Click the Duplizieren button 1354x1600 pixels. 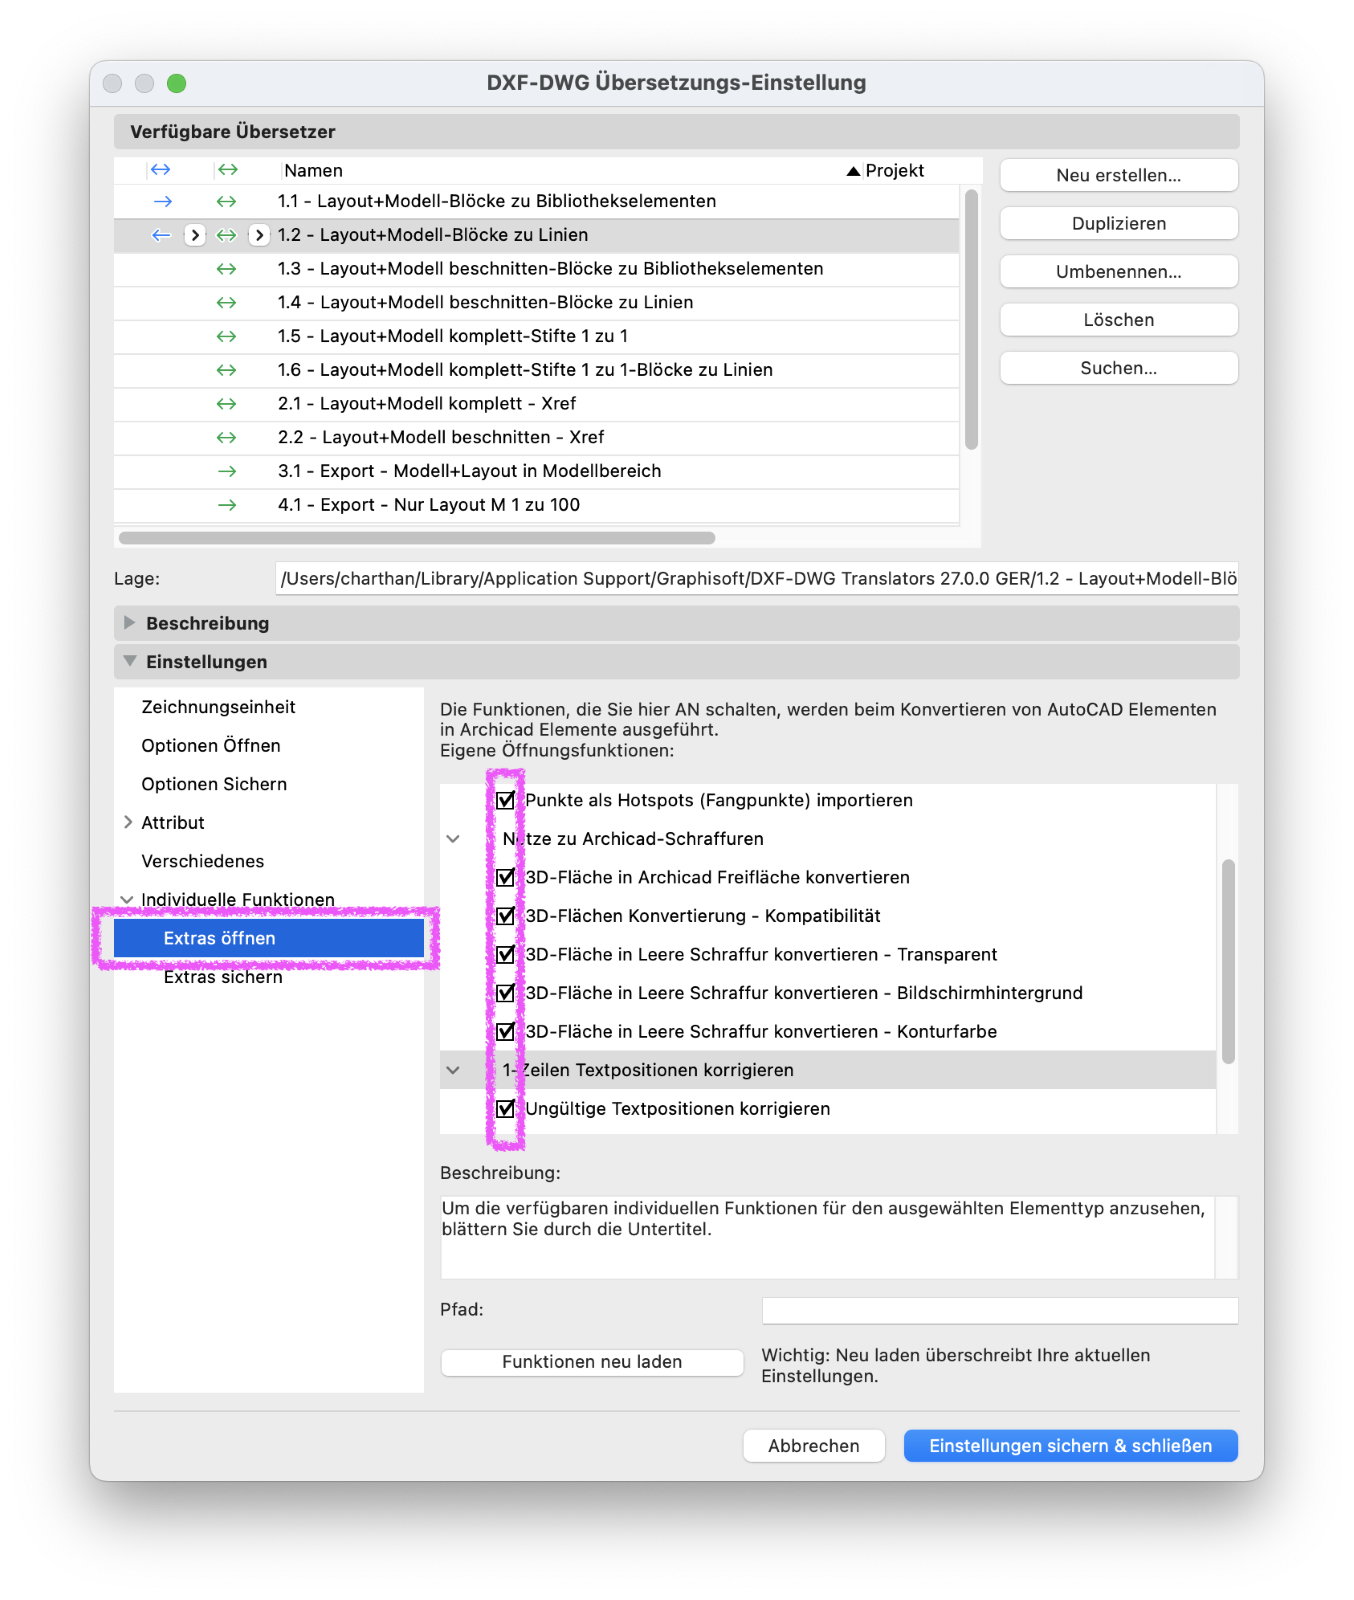pos(1119,223)
